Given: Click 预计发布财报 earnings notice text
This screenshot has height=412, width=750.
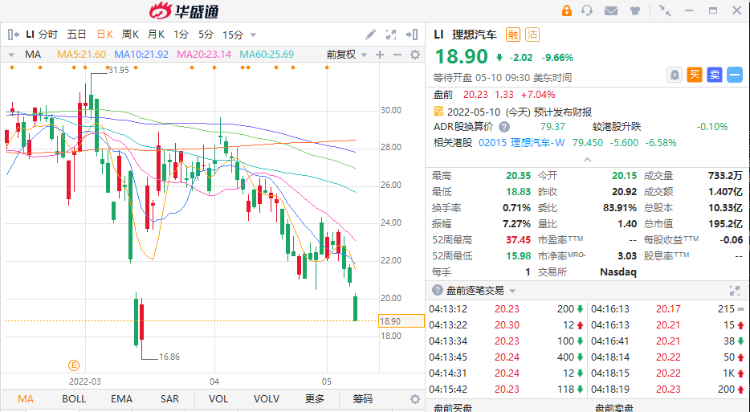Looking at the screenshot, I should [563, 112].
